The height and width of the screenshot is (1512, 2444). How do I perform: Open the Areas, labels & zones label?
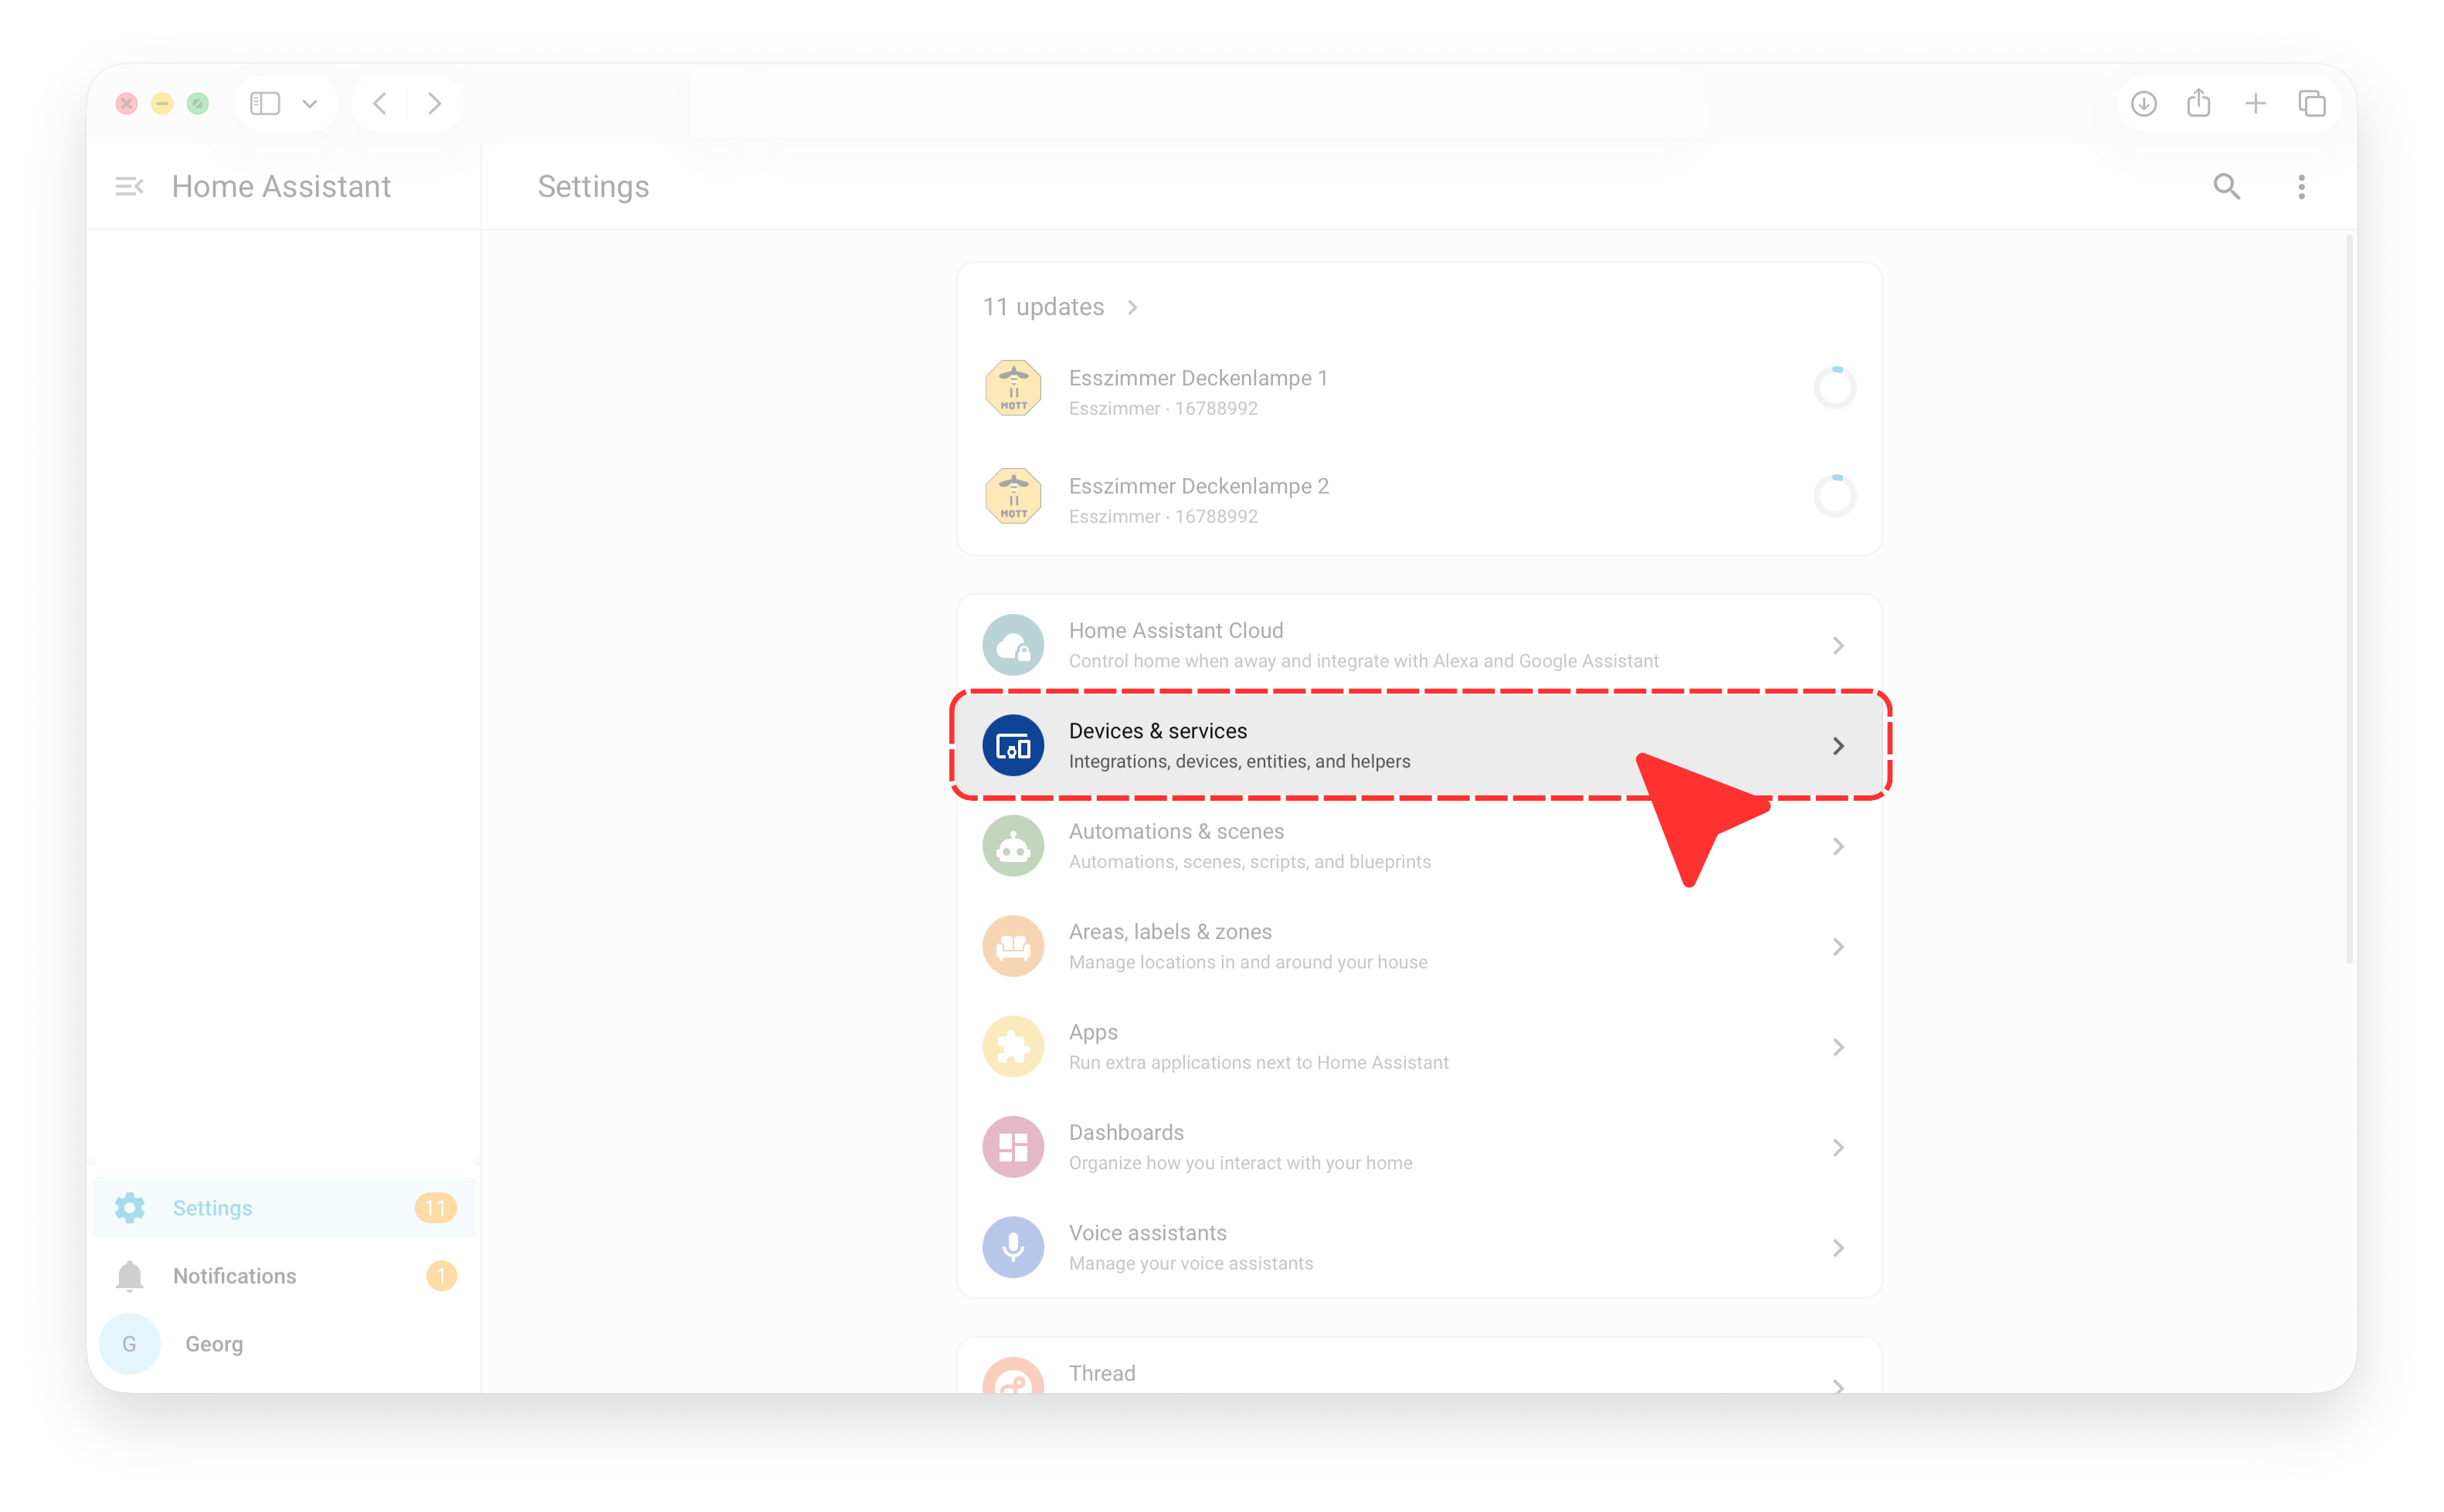[x=1170, y=932]
